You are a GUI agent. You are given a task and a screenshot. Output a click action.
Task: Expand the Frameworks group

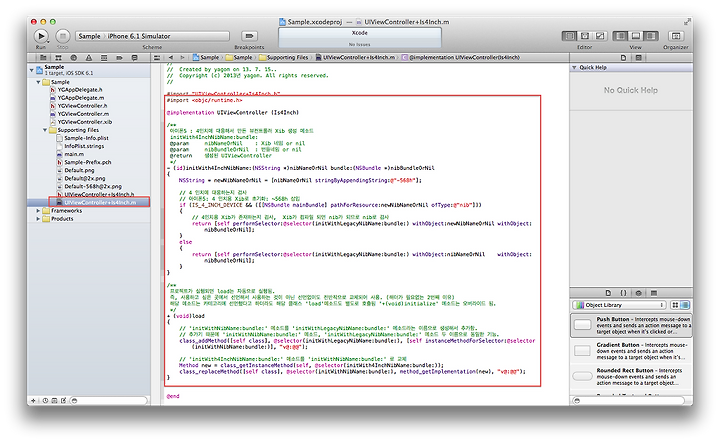pos(38,211)
